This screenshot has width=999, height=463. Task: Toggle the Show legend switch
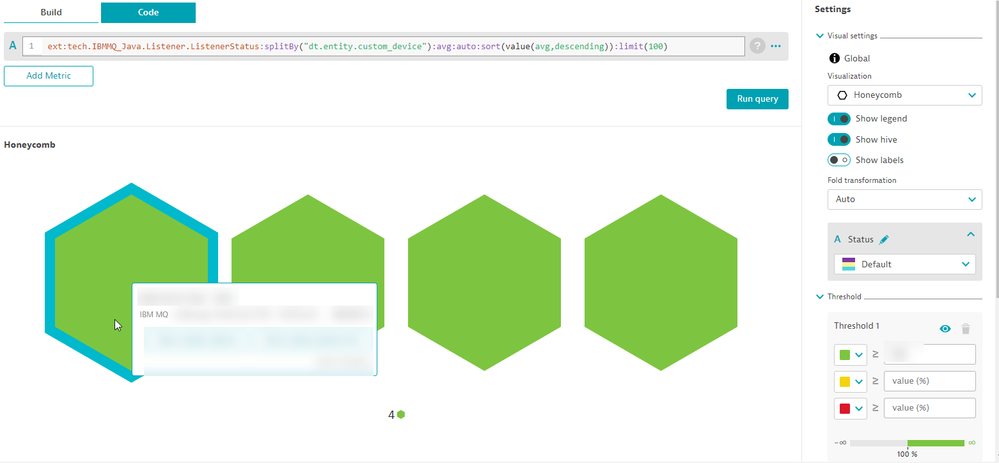click(838, 118)
